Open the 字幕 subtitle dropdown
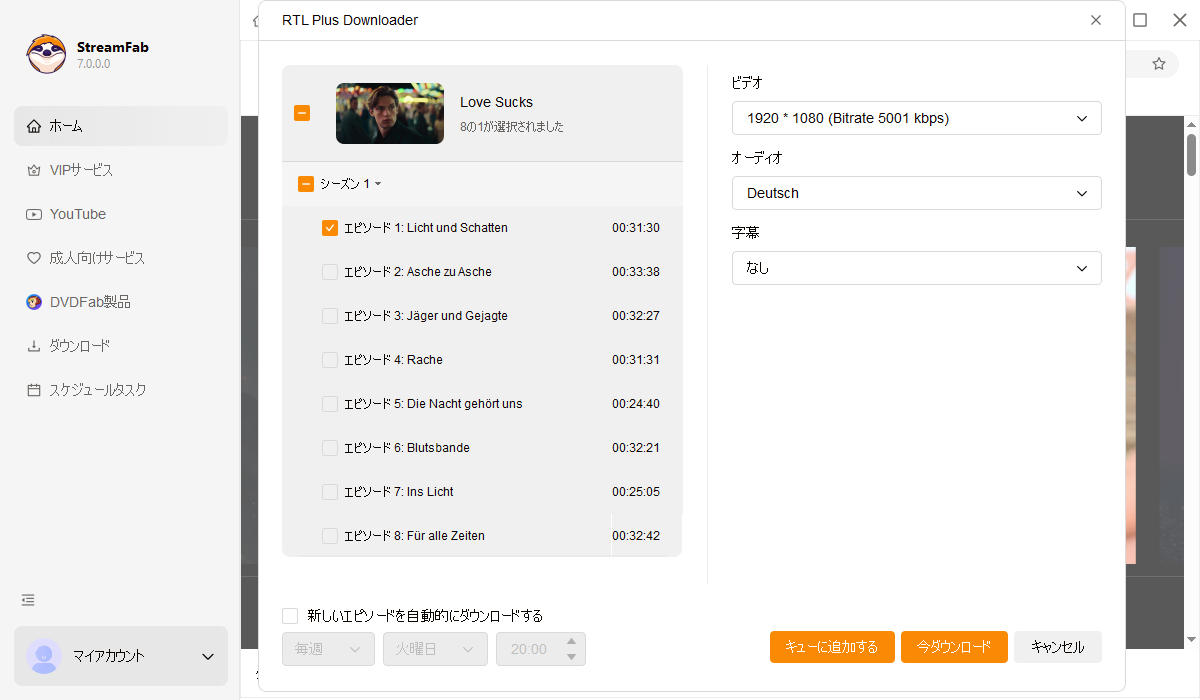 coord(916,268)
